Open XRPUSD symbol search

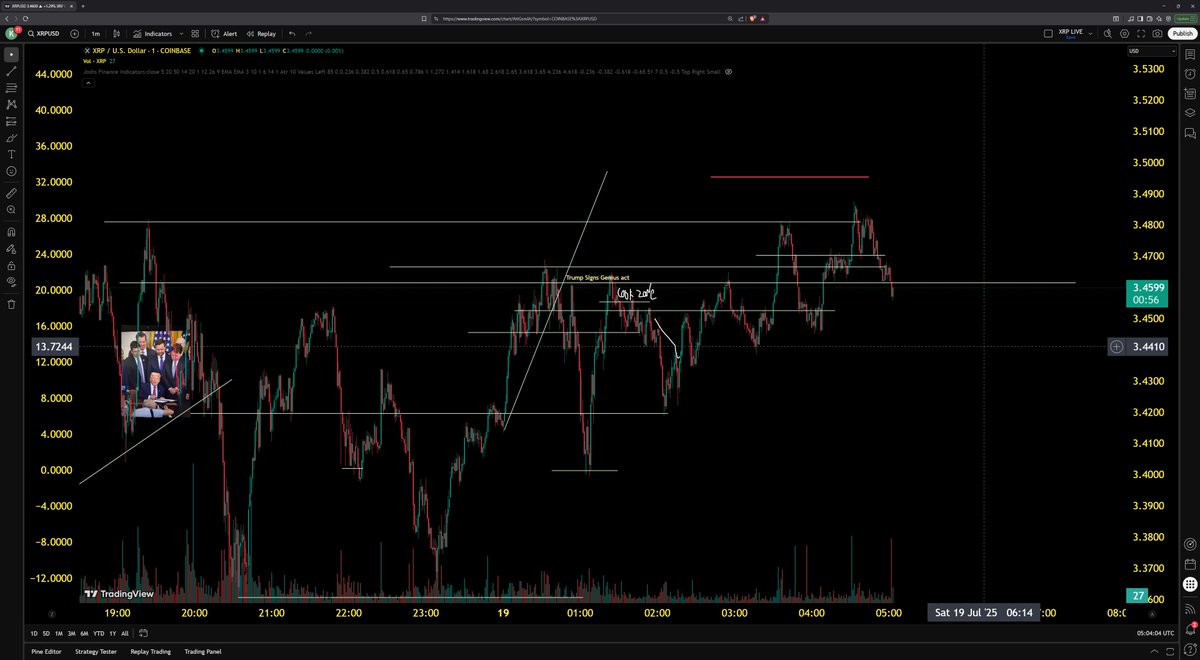44,34
